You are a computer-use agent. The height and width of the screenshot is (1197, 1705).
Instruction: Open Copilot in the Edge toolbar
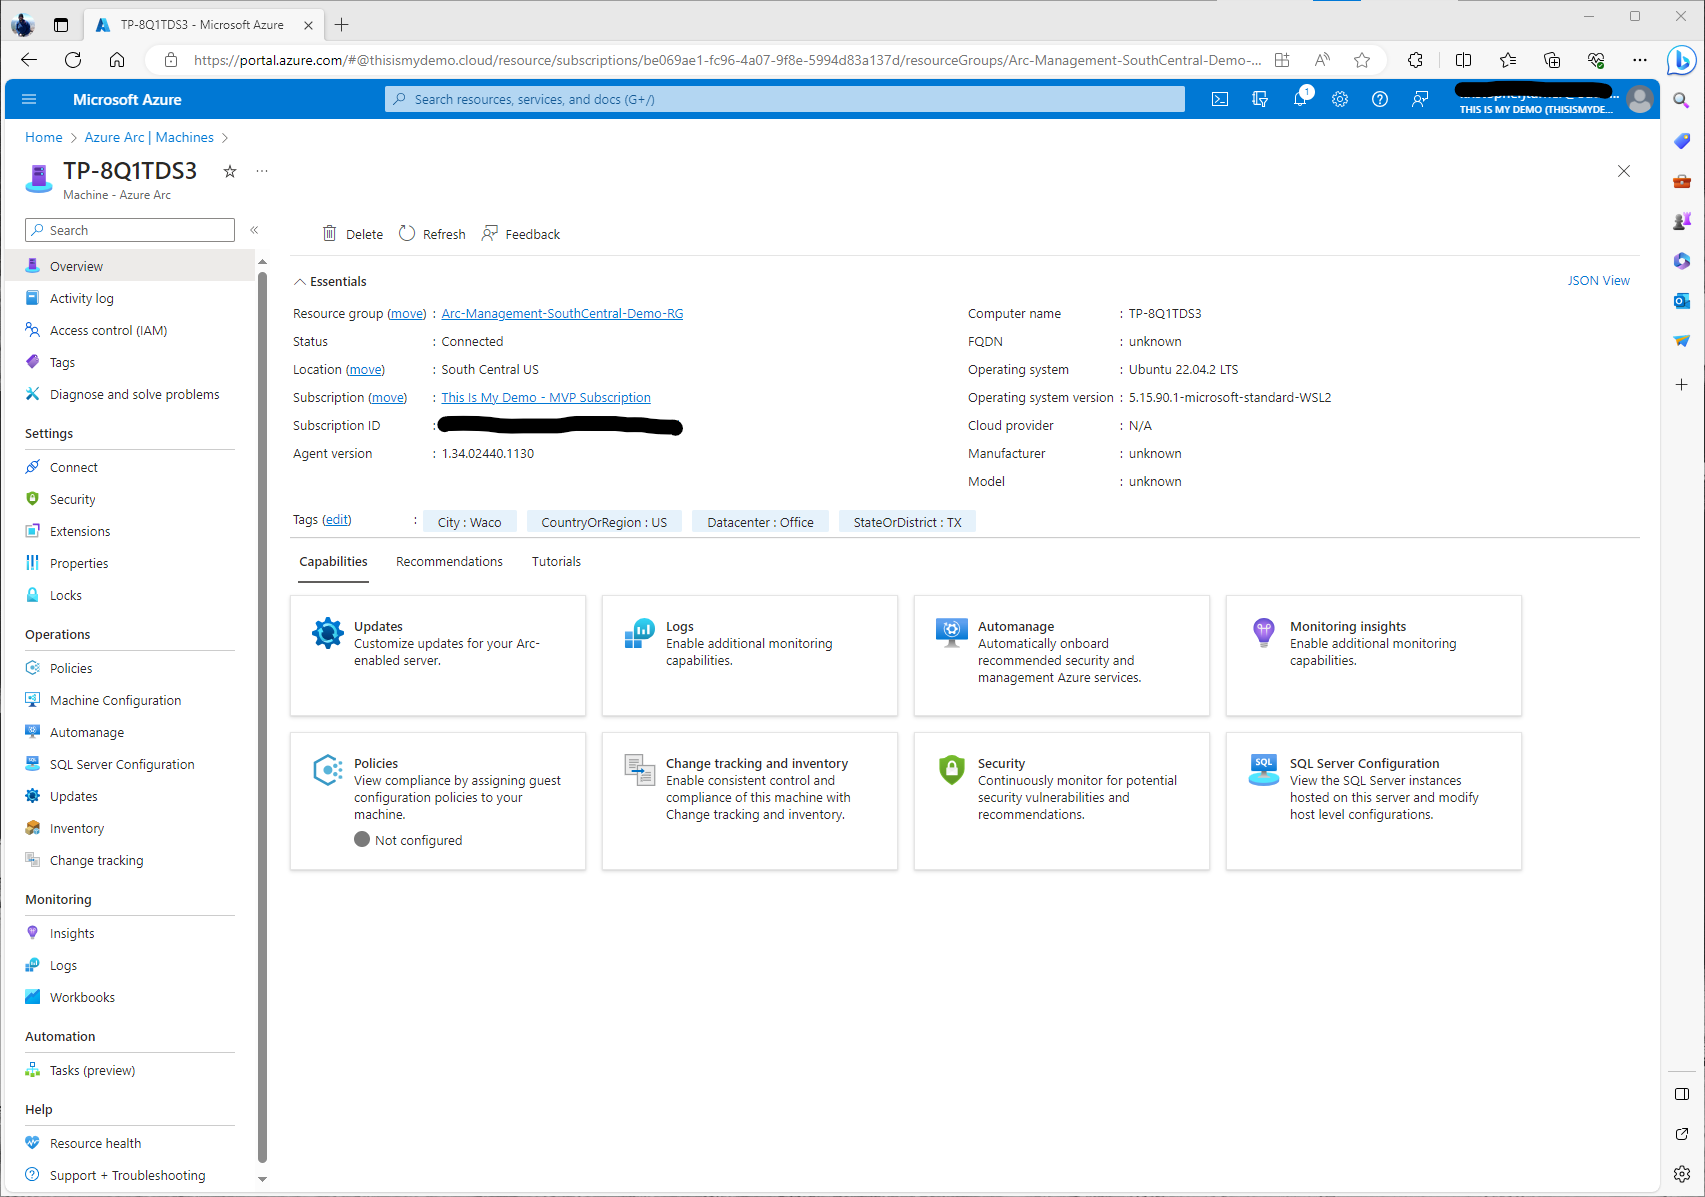[1681, 60]
